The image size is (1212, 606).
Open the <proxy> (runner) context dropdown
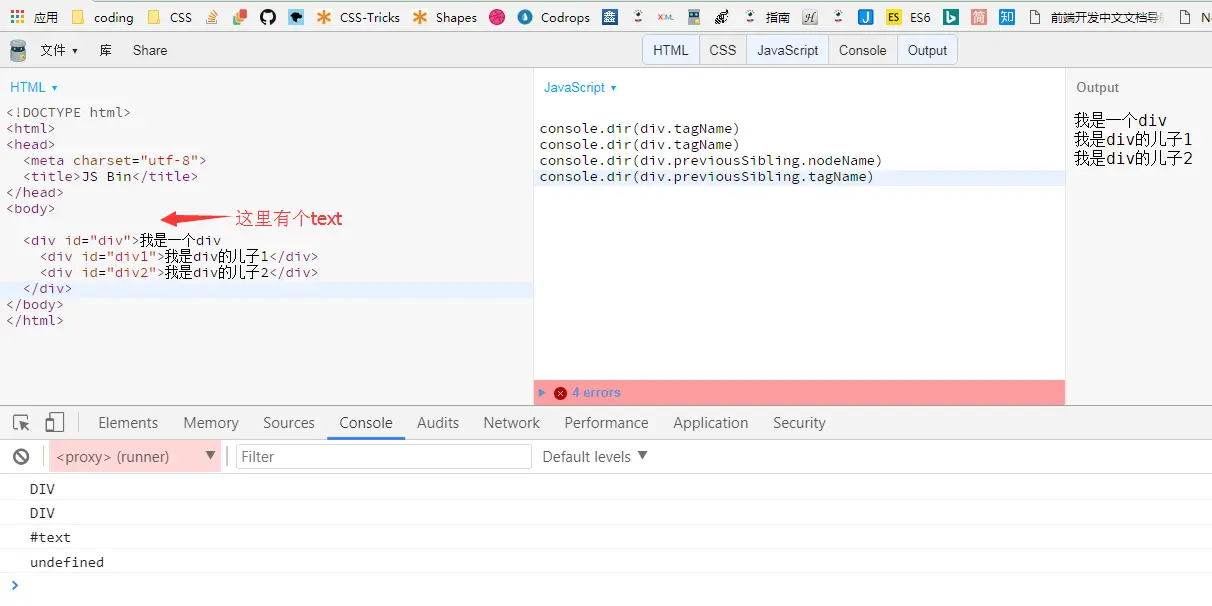click(x=135, y=457)
